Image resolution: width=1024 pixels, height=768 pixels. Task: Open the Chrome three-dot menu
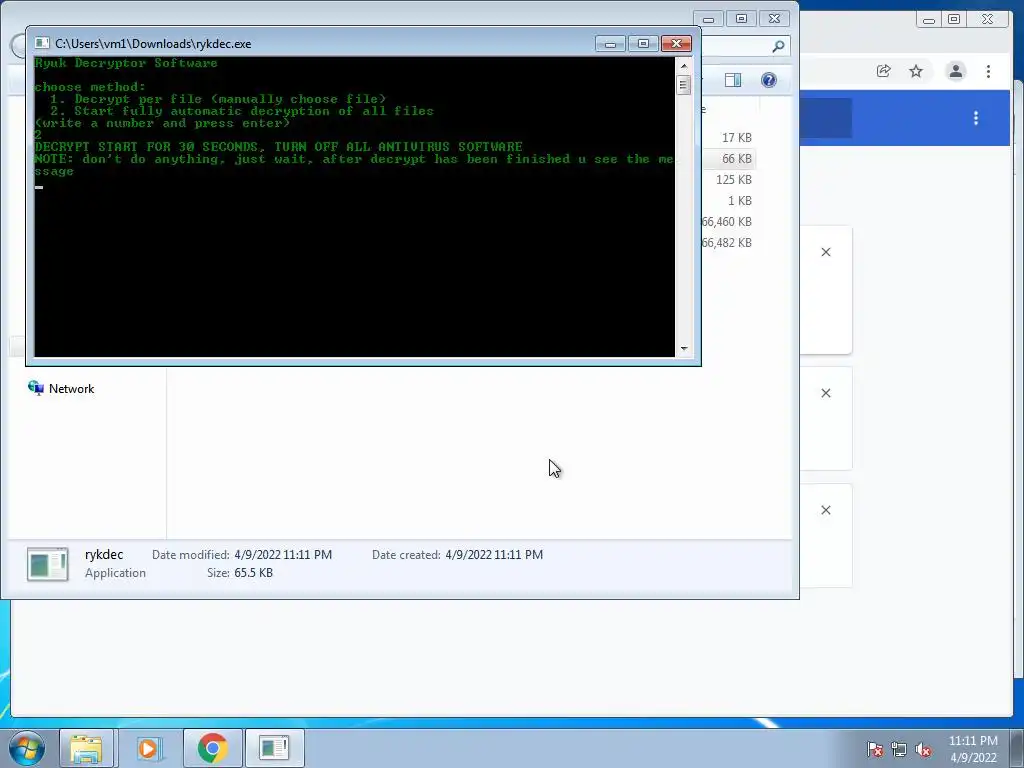click(988, 71)
